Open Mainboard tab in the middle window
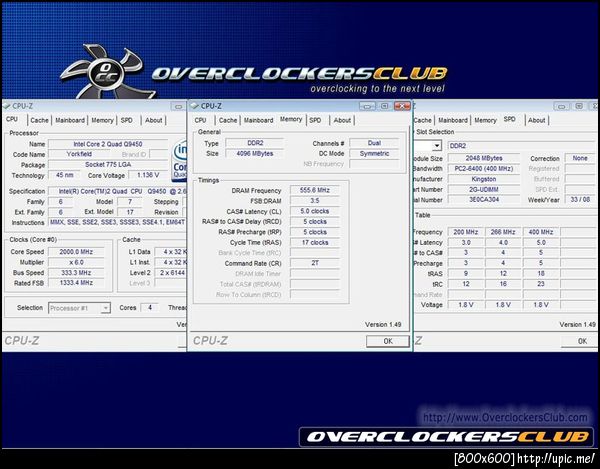 (x=259, y=120)
